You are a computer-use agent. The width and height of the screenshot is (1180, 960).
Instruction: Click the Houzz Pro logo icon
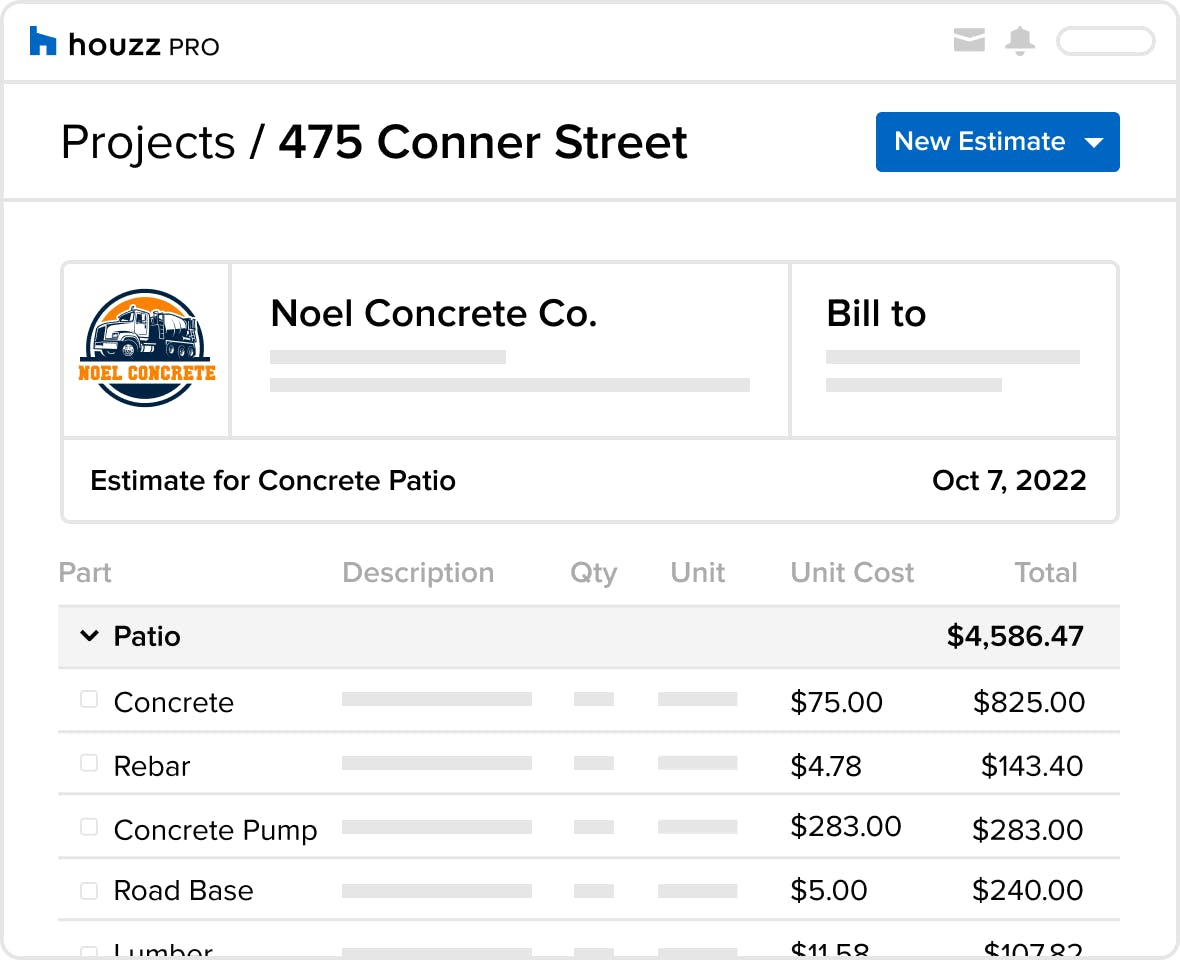[43, 42]
